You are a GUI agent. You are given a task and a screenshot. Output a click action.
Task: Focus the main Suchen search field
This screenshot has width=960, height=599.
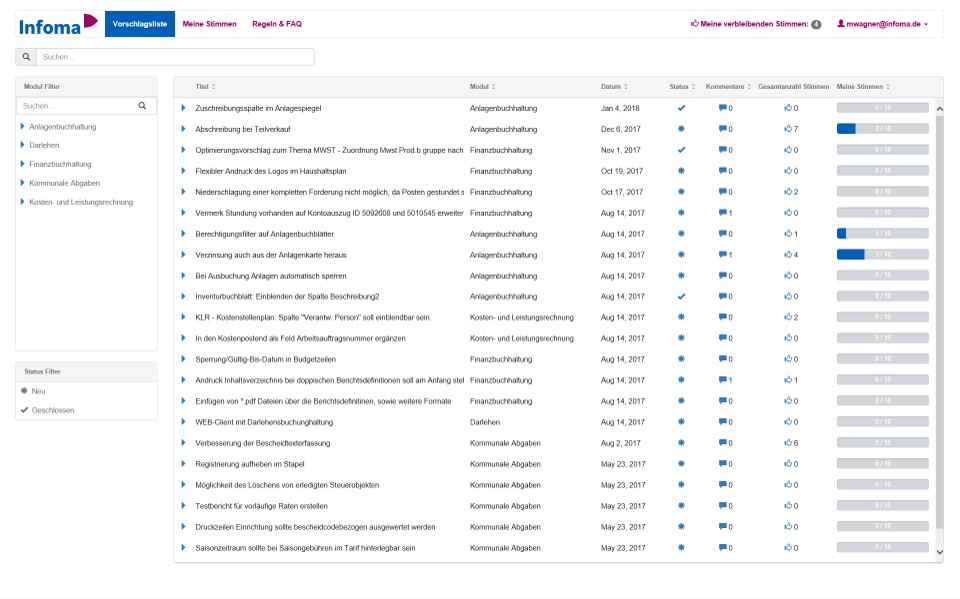click(175, 57)
